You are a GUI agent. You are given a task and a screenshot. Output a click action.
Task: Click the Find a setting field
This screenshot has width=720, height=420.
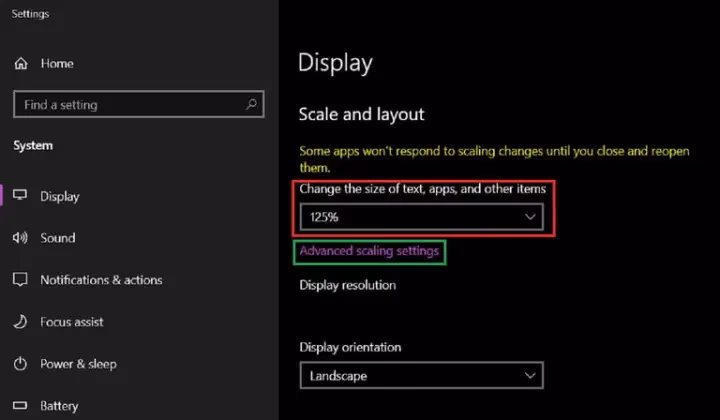pyautogui.click(x=139, y=104)
